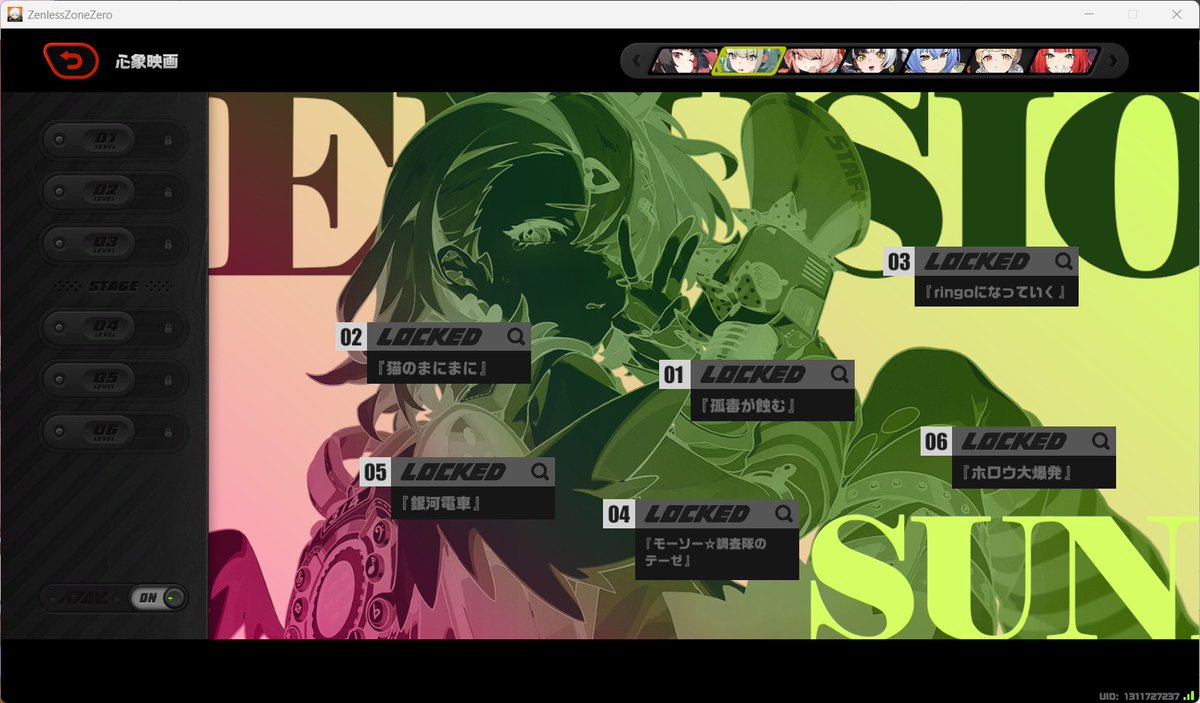This screenshot has height=703, width=1200.
Task: Click the lock icon beside Level 01
Action: coord(167,139)
